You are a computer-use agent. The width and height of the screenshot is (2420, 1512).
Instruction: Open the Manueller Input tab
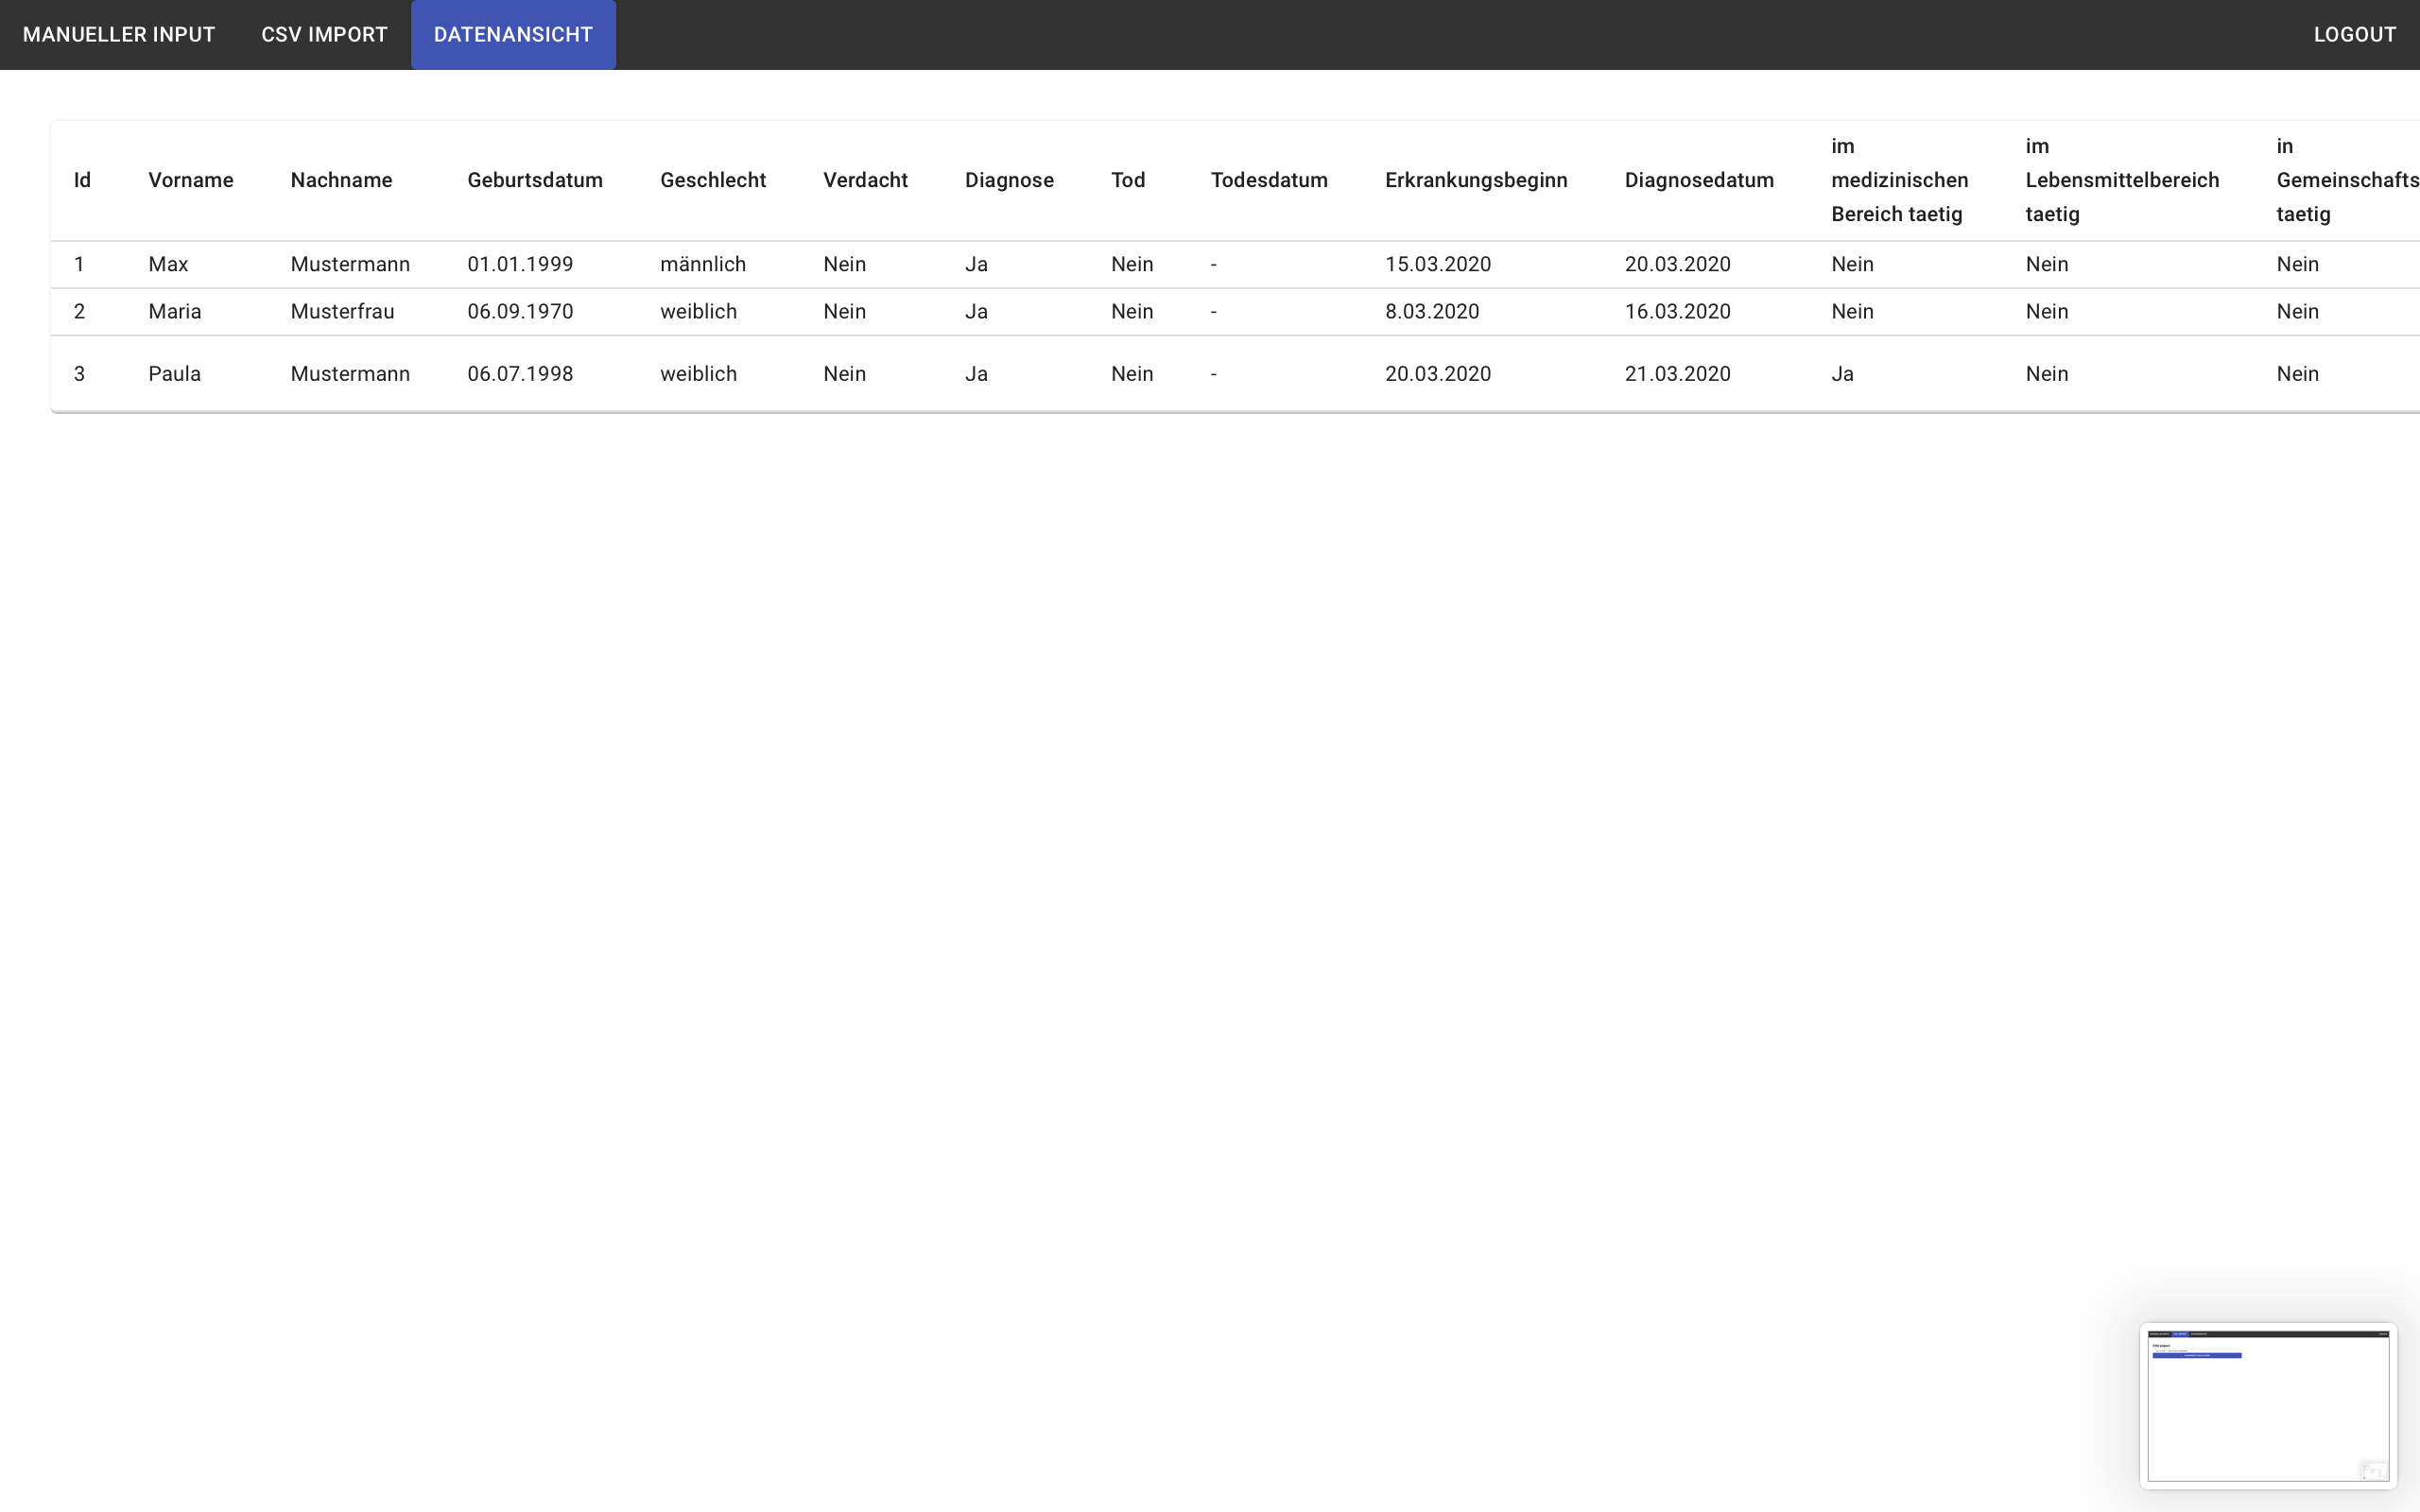pos(119,35)
